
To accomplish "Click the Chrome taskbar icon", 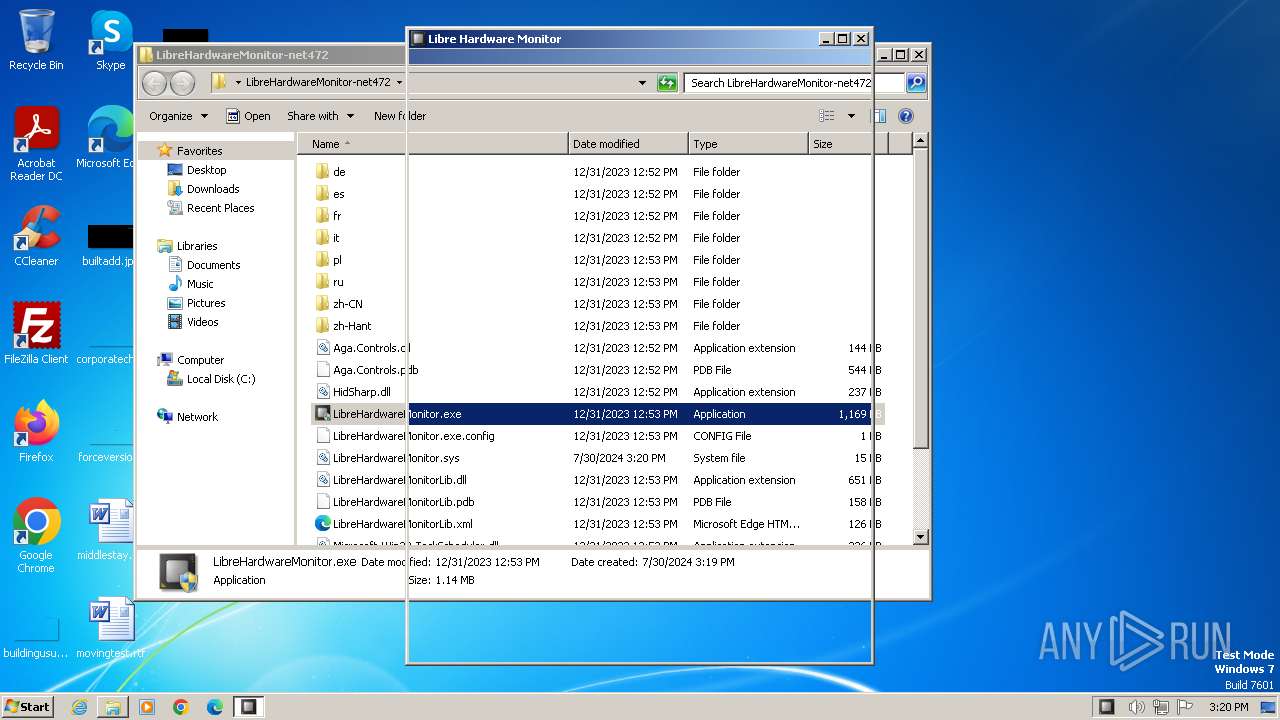I will click(x=181, y=707).
